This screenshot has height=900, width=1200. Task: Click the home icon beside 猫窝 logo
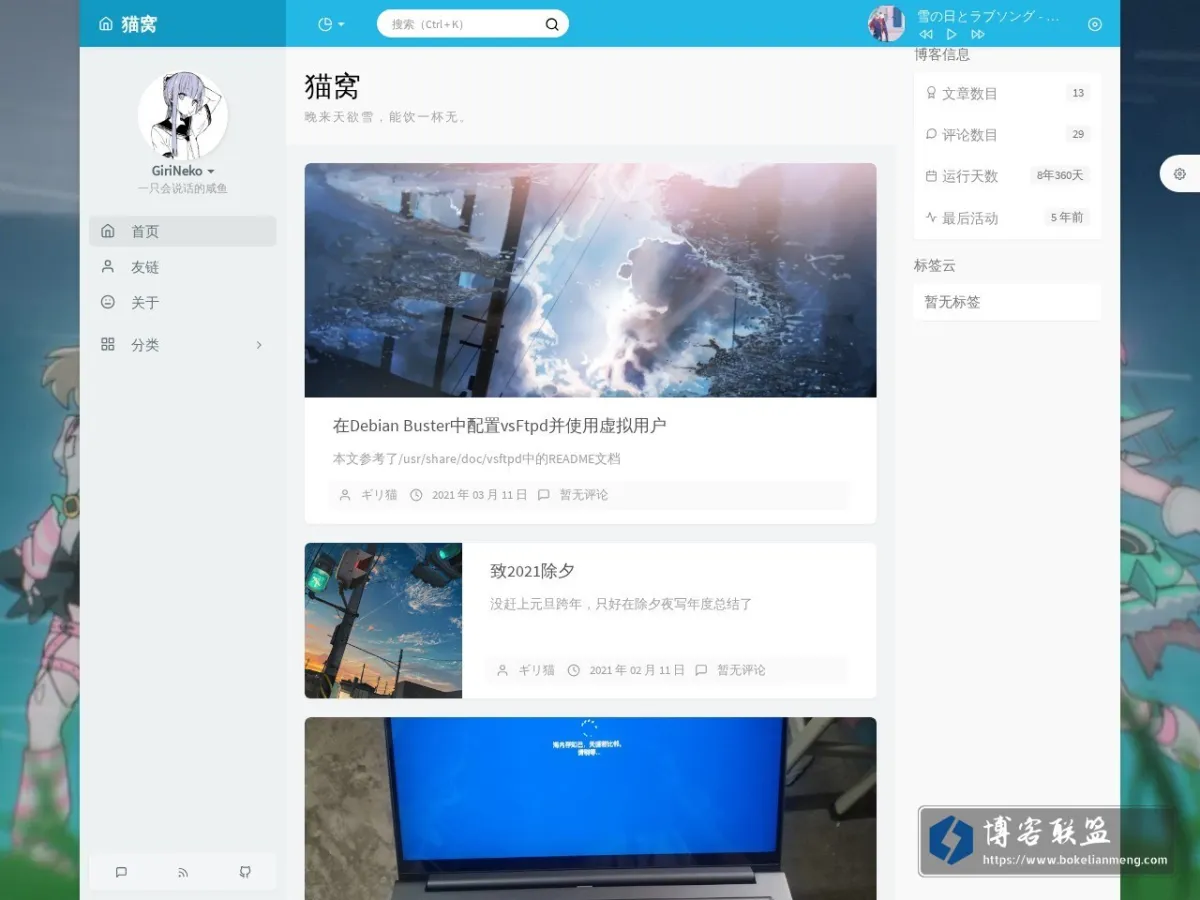106,24
